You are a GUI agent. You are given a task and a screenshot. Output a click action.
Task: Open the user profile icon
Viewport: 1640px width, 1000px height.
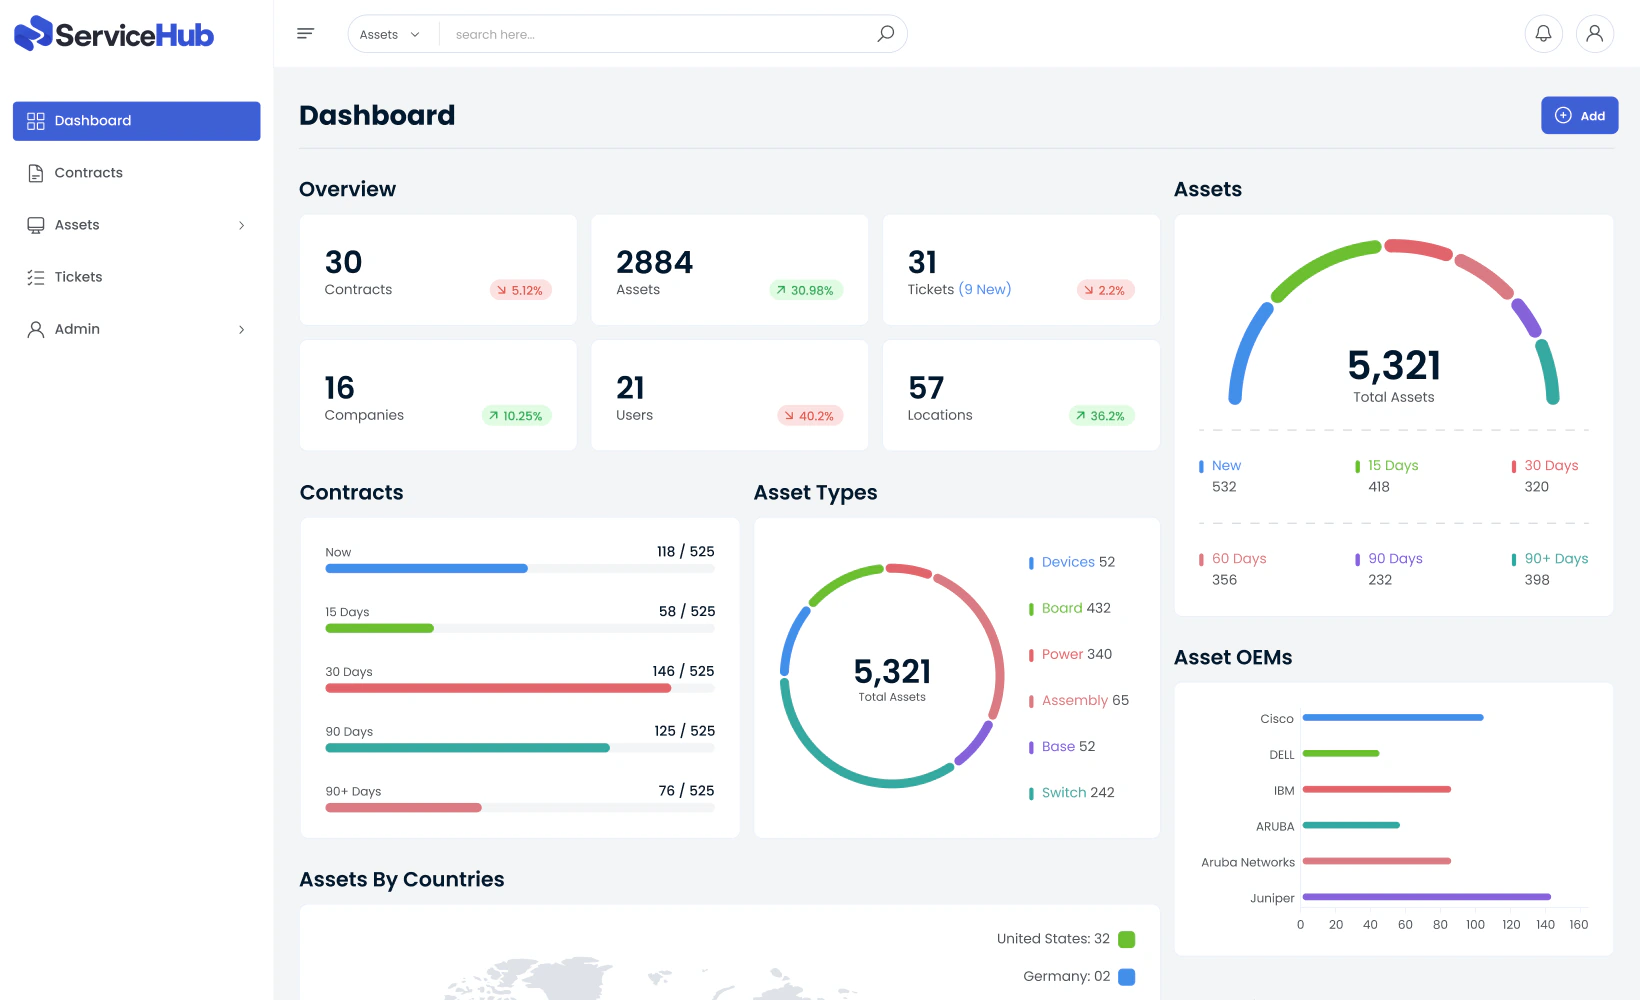(1595, 34)
